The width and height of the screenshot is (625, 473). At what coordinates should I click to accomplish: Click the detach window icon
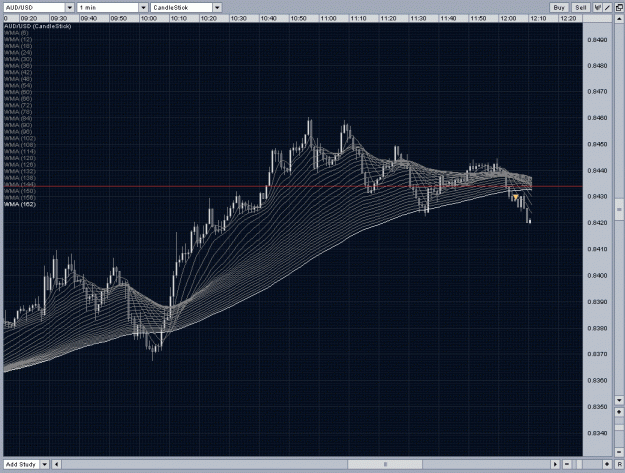[x=619, y=8]
